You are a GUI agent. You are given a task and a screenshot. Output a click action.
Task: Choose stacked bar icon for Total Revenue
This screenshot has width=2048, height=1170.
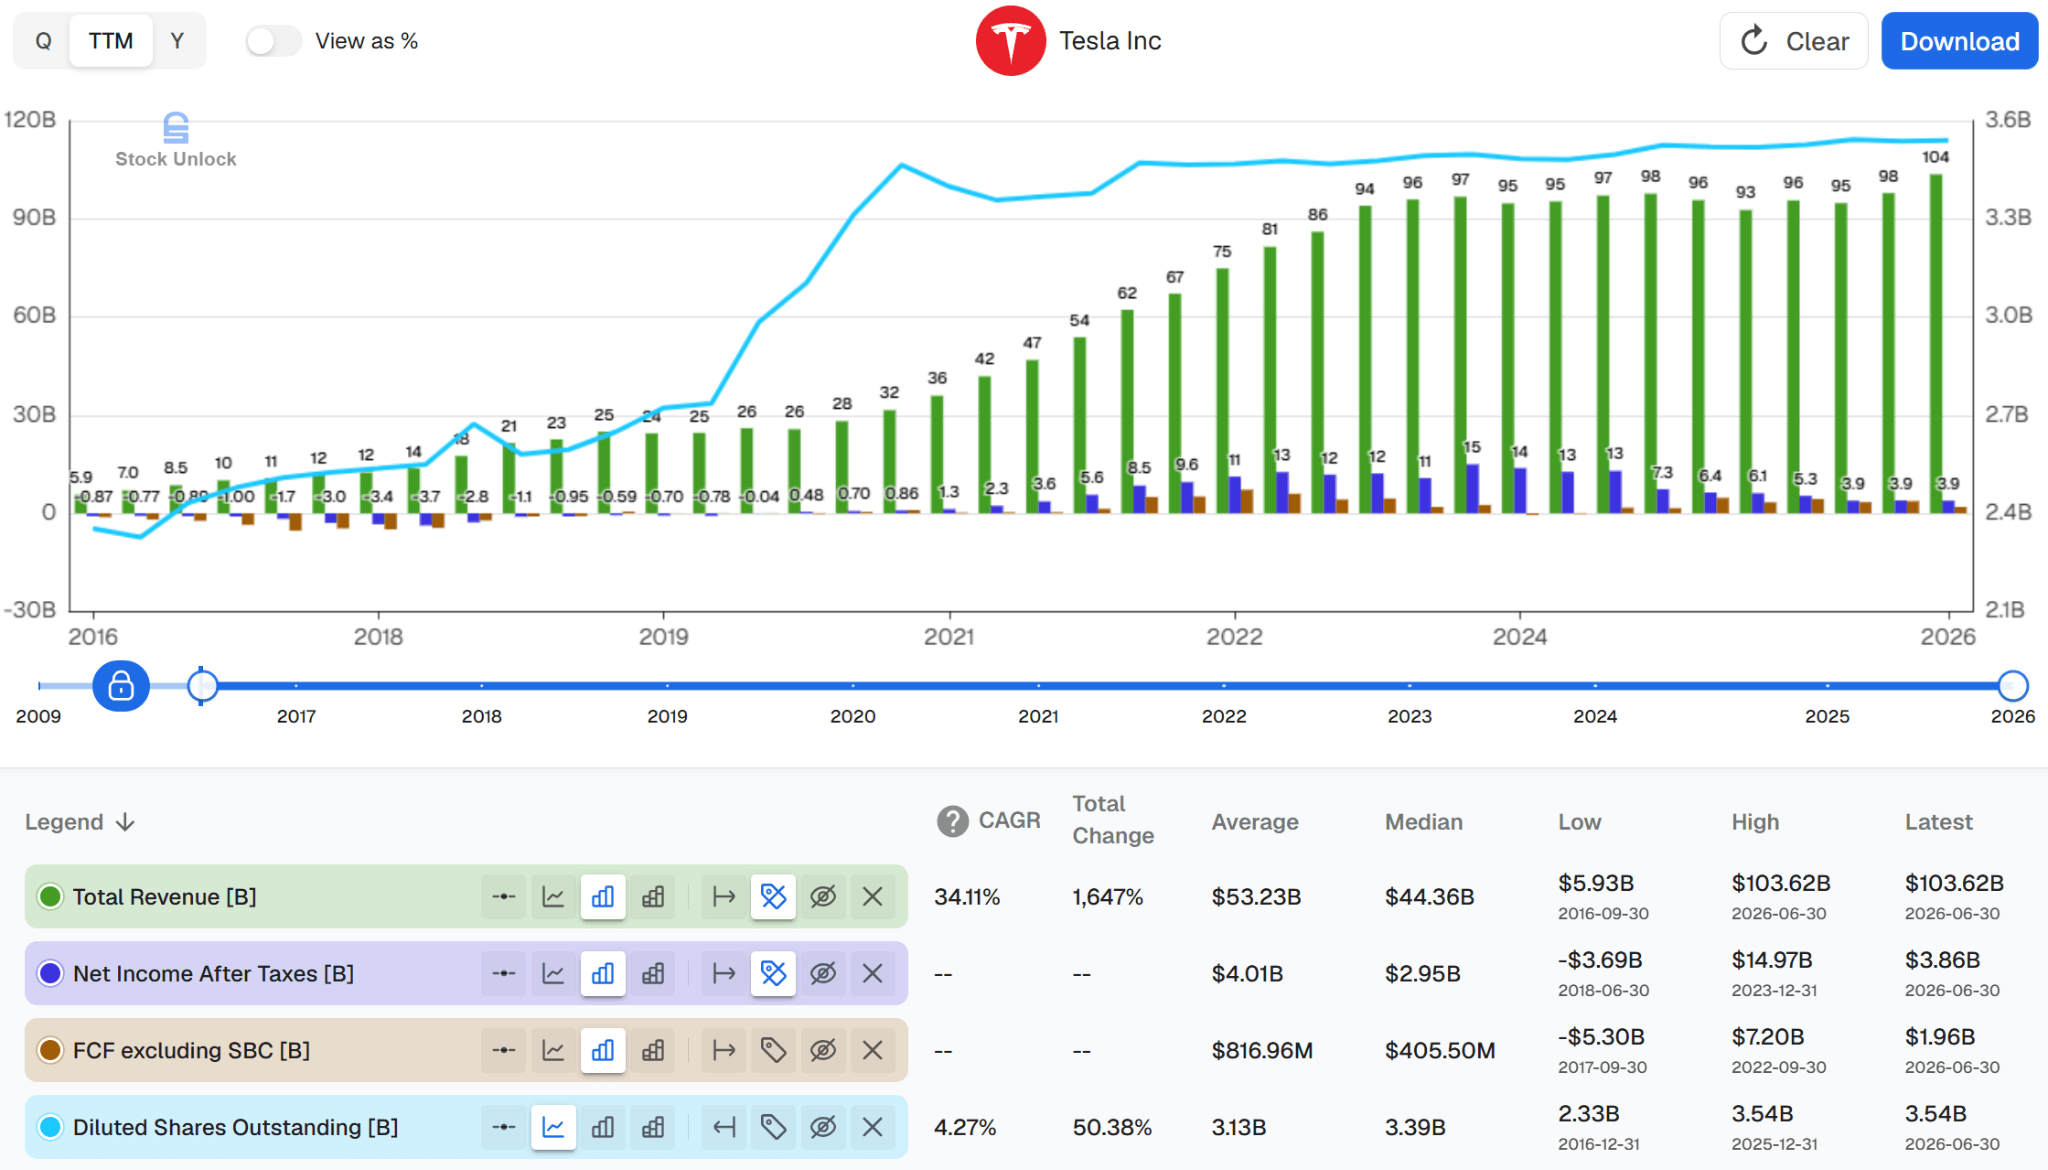(x=653, y=896)
